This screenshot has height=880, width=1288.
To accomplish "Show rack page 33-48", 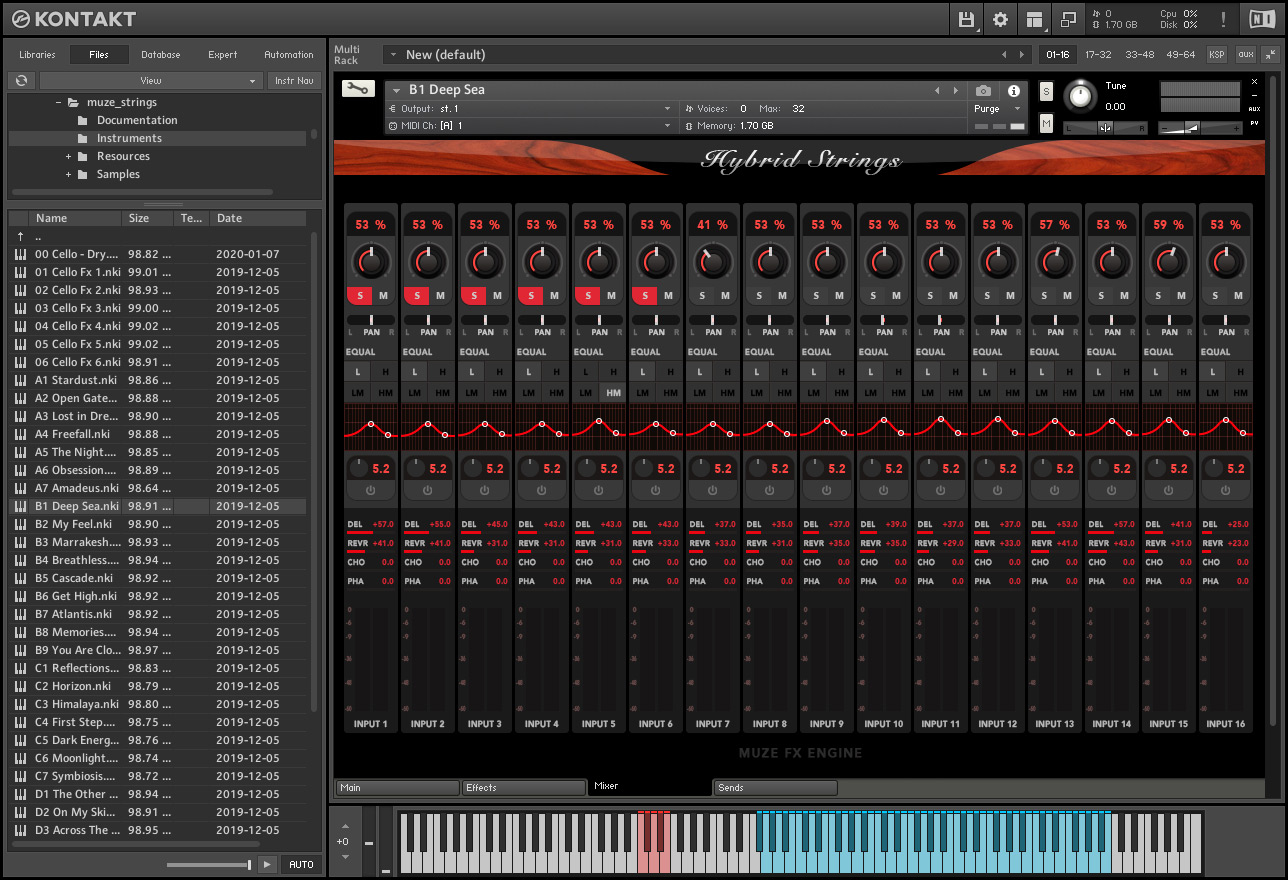I will pyautogui.click(x=1139, y=55).
